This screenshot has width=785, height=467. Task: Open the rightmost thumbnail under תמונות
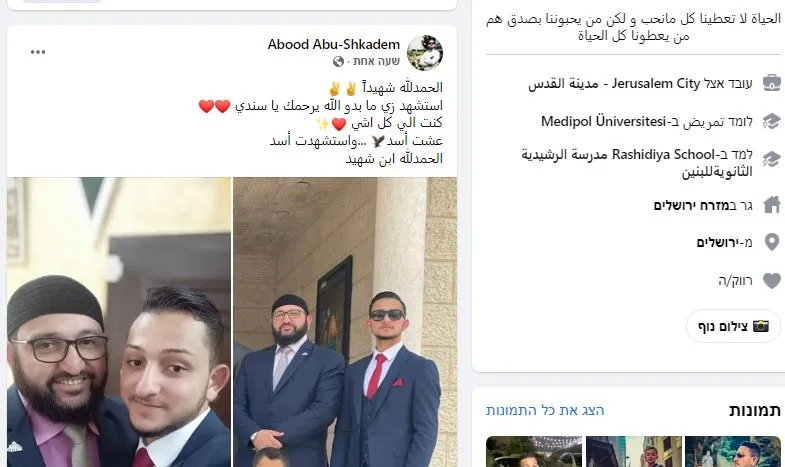732,451
